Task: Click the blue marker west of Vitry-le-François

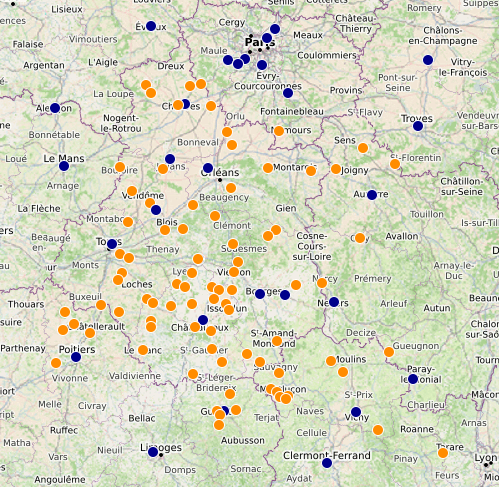Action: [x=428, y=60]
